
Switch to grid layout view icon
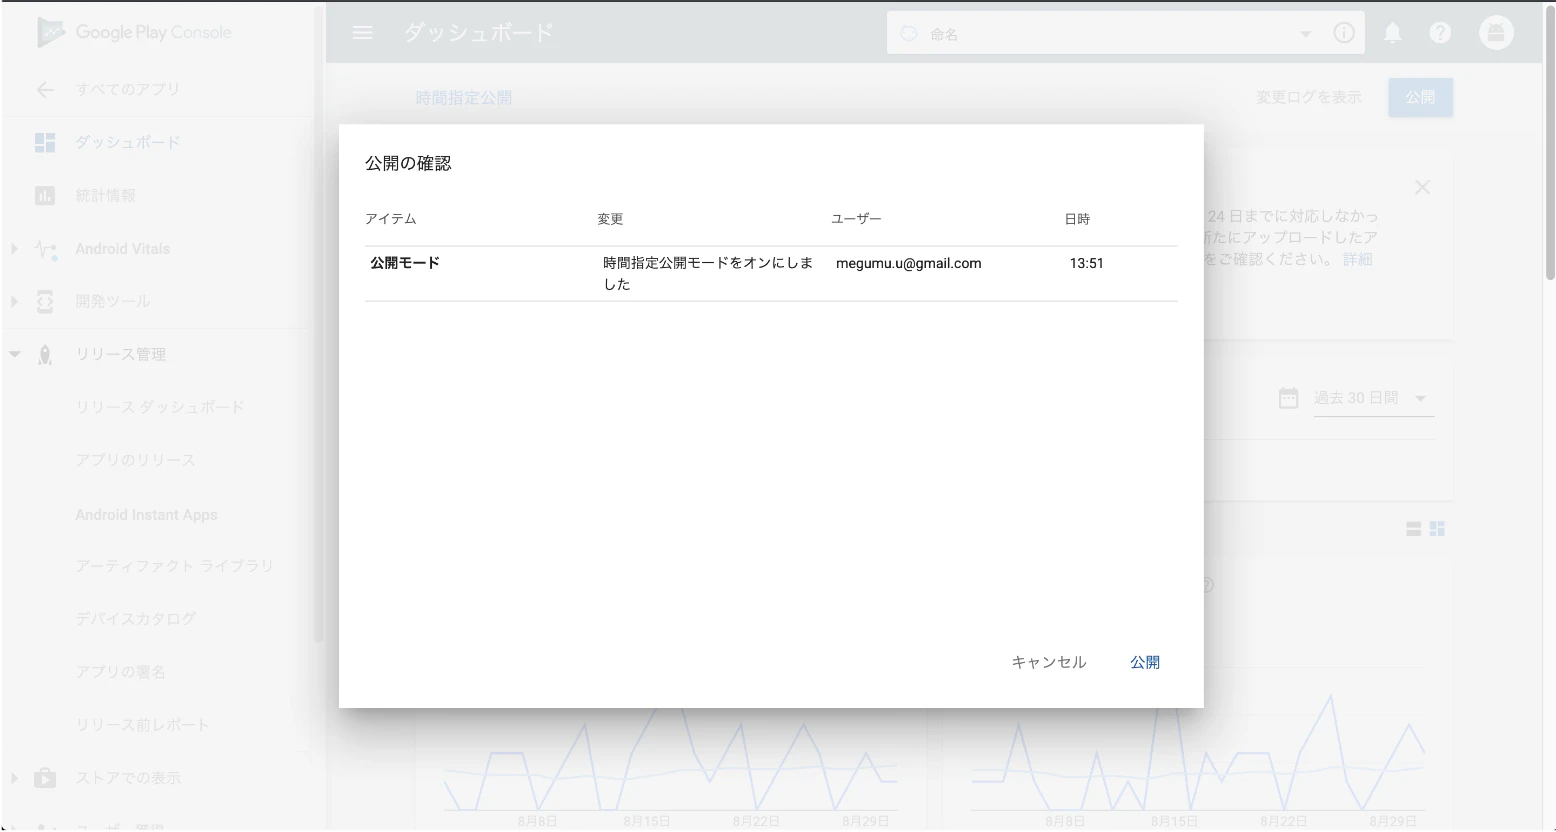pyautogui.click(x=1437, y=529)
